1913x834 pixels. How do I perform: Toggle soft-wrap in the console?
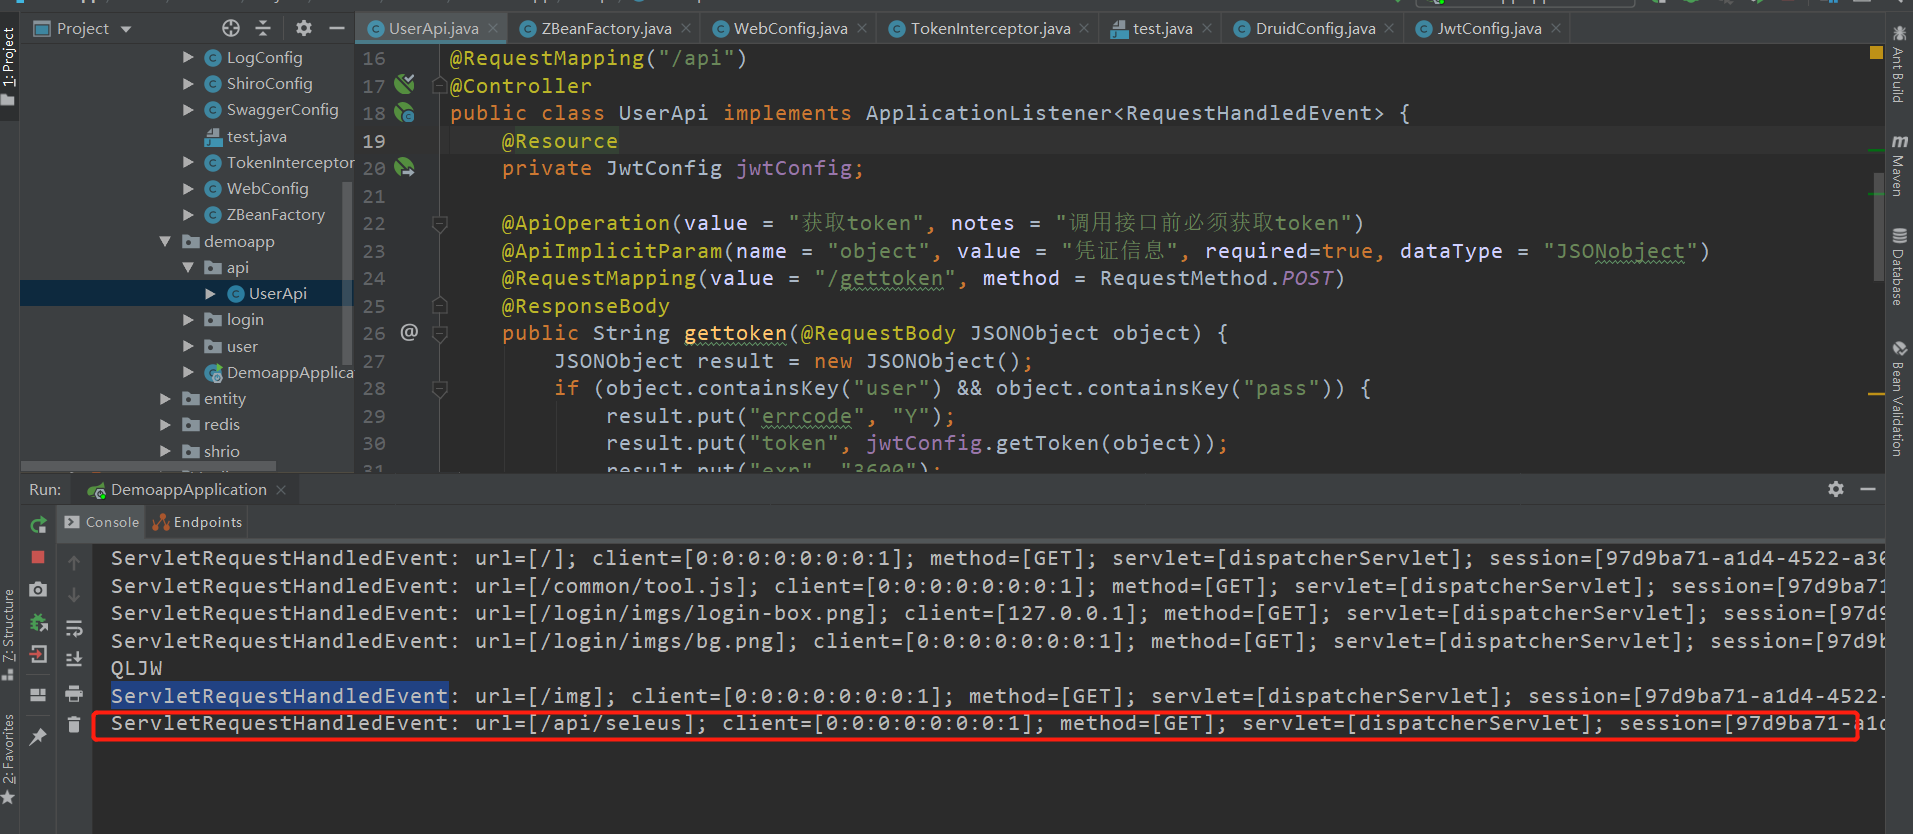[x=74, y=628]
